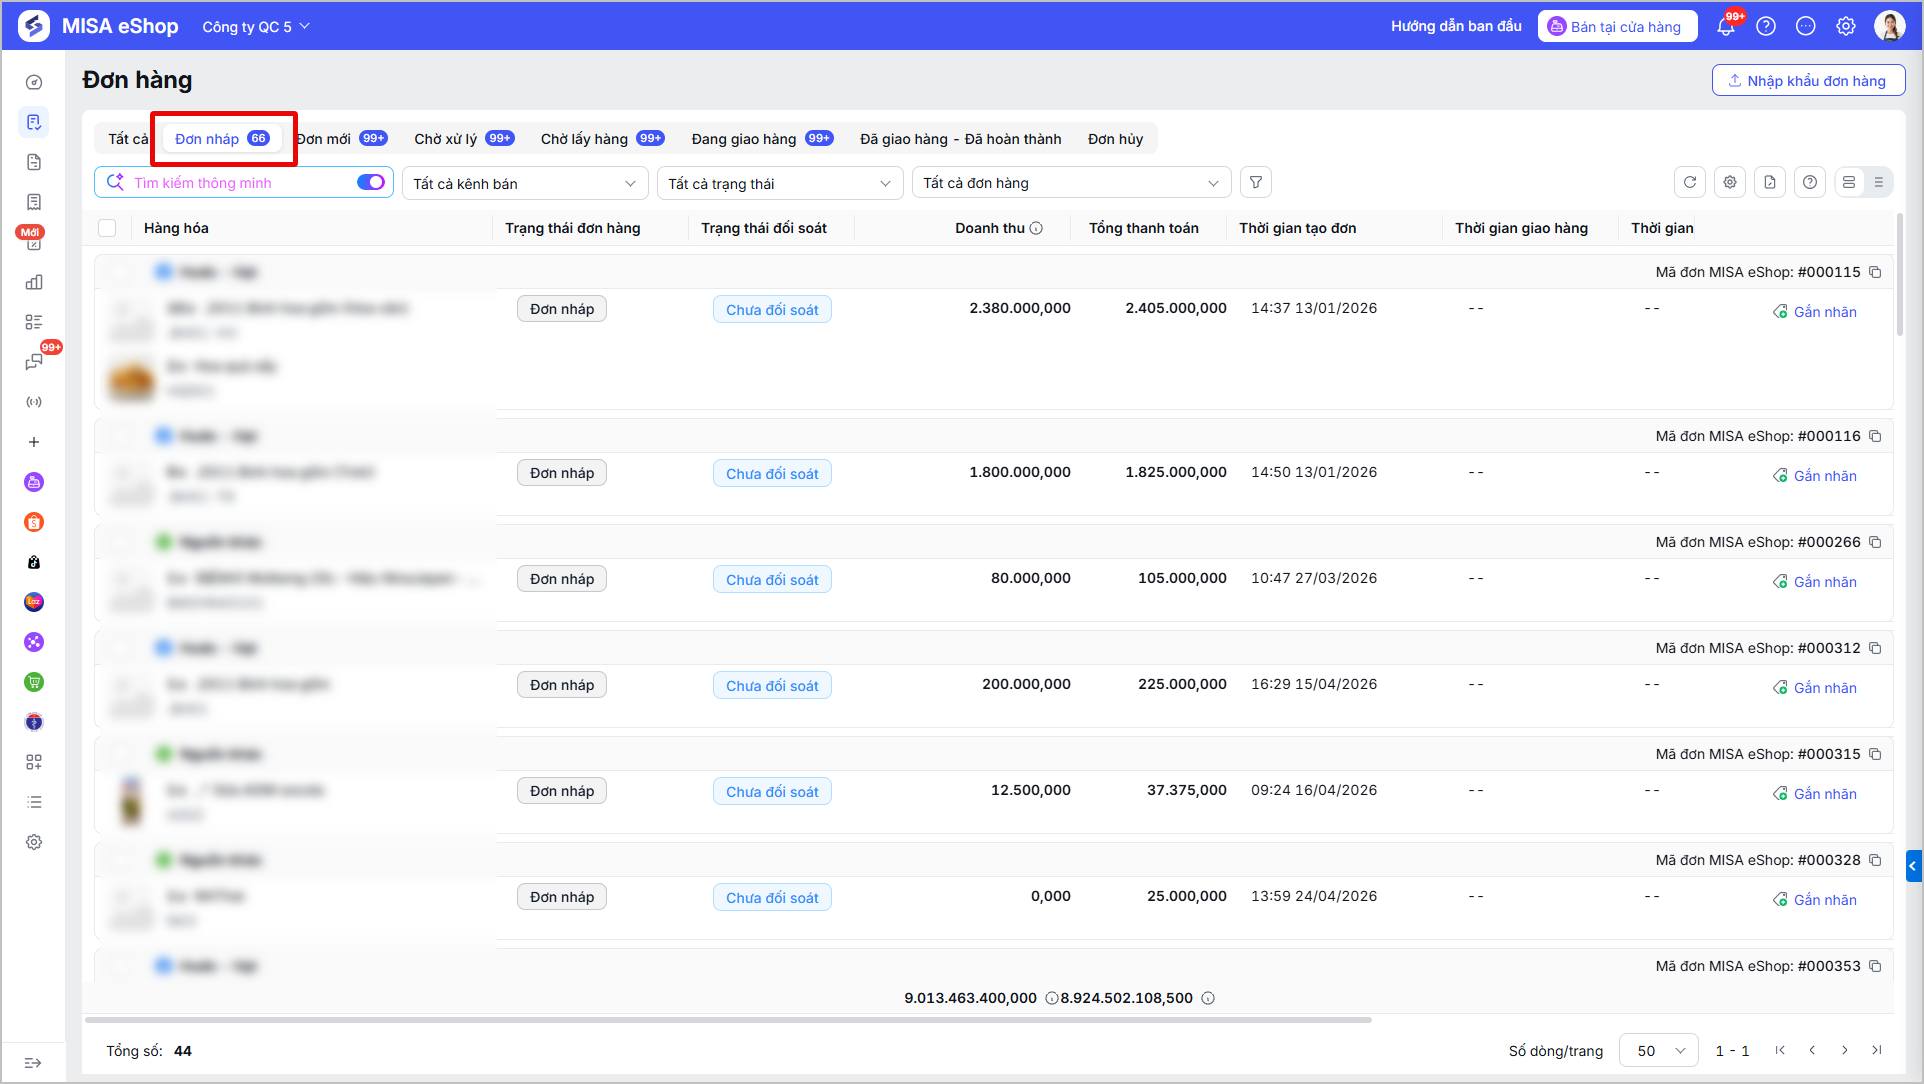
Task: Expand the 'Công ty QC 5' company selector
Action: 256,26
